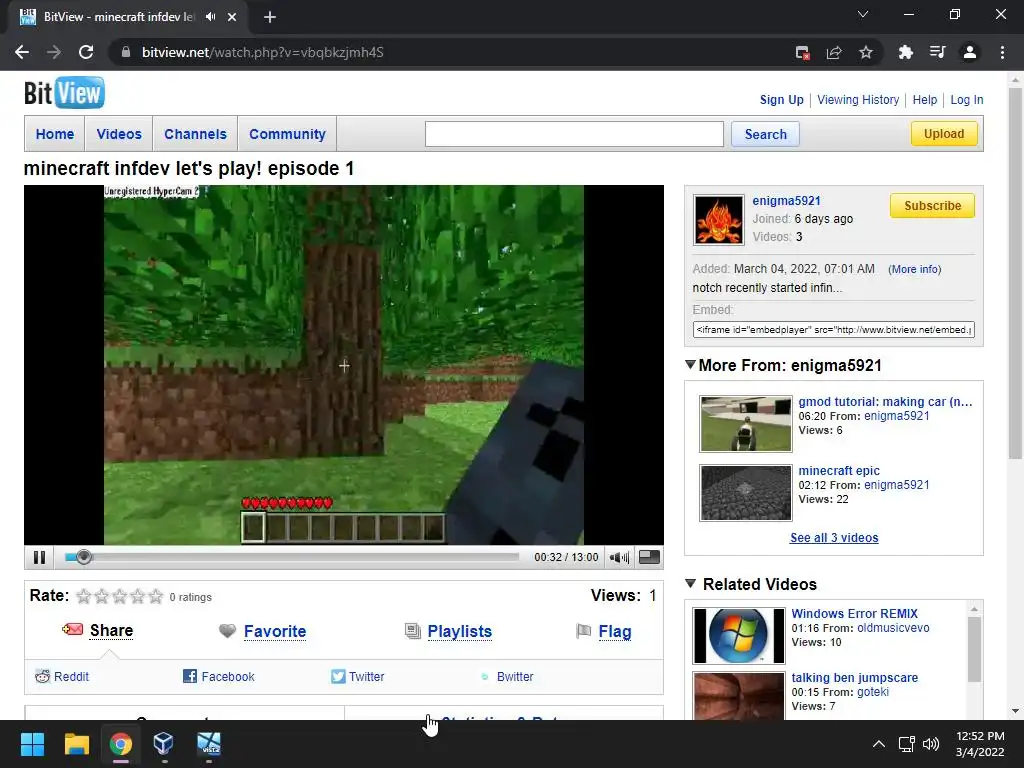Open minecraft epic video thumbnail
Screen dimensions: 1024x768
746,492
